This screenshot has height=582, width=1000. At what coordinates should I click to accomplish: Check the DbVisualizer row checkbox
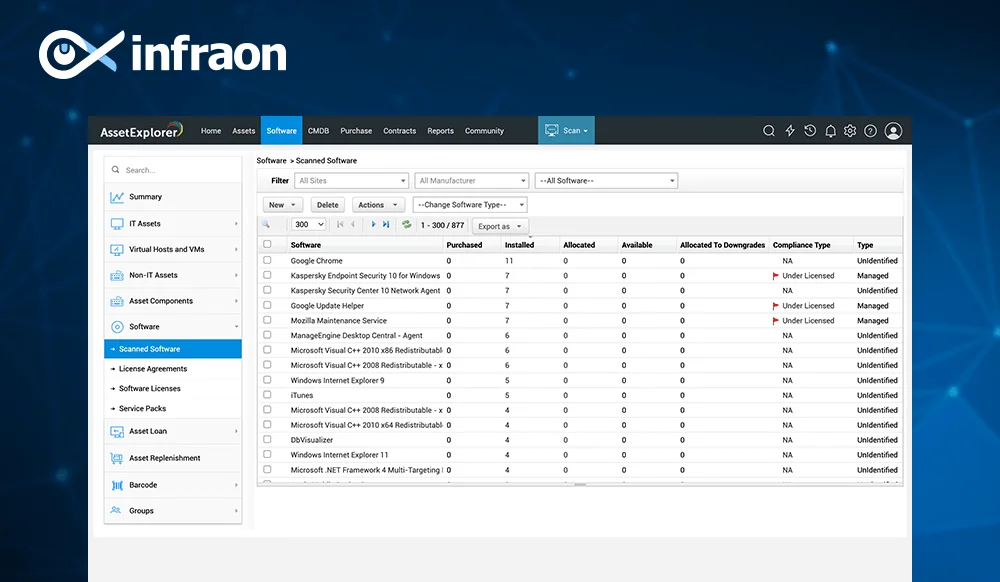tap(267, 439)
